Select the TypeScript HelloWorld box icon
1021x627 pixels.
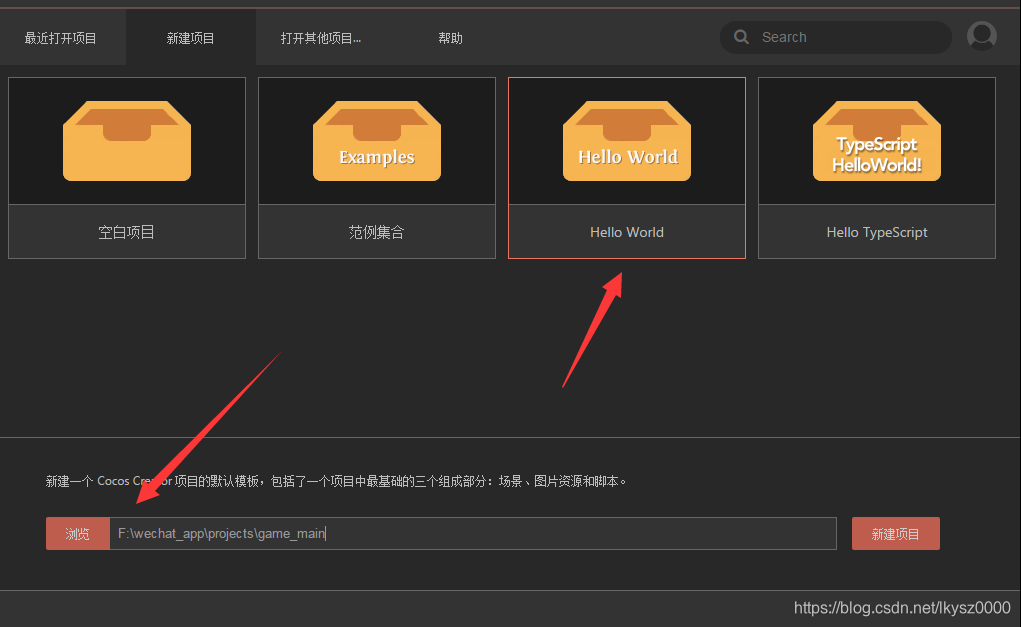pyautogui.click(x=877, y=141)
